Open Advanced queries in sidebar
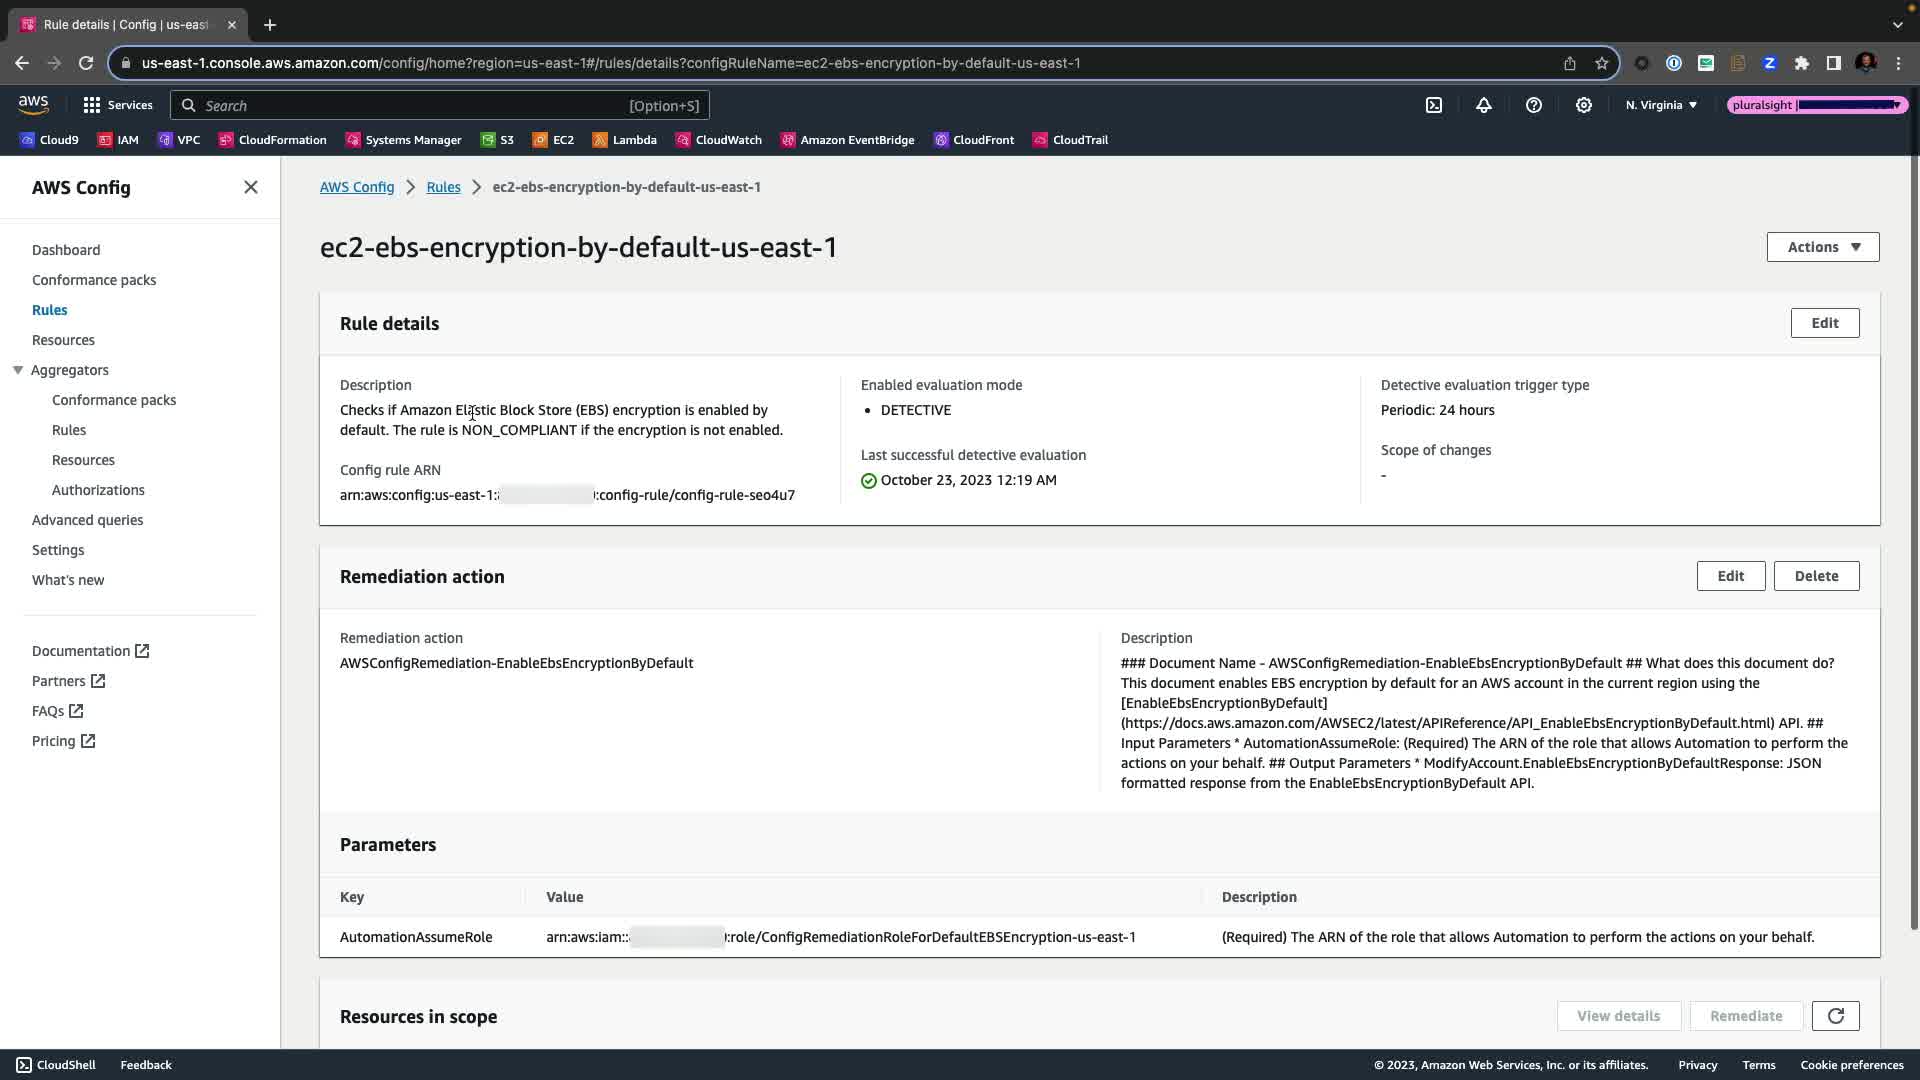This screenshot has height=1080, width=1920. click(x=87, y=520)
